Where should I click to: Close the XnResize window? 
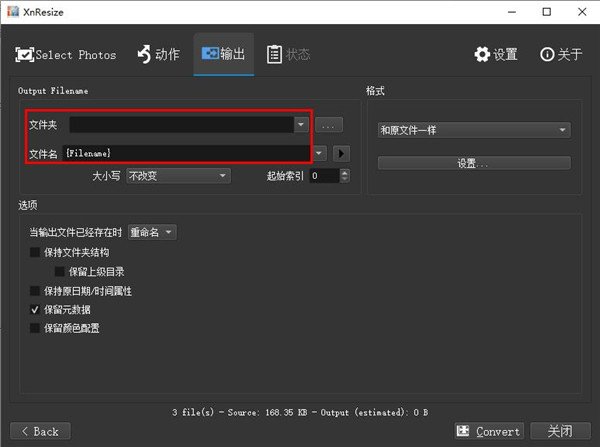(582, 12)
